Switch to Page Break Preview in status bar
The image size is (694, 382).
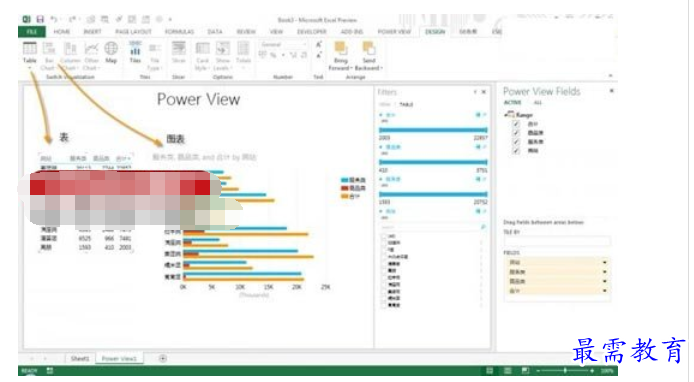click(525, 370)
